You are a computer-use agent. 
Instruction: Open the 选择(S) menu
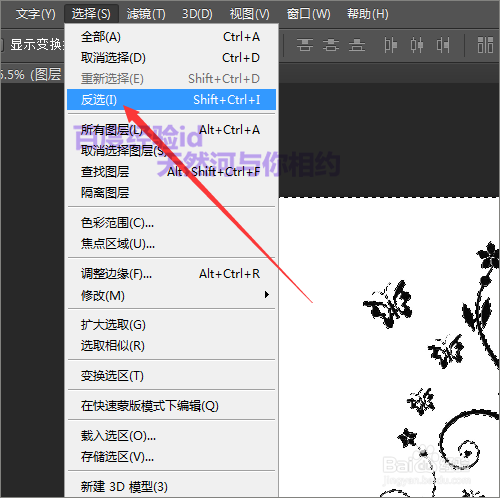pyautogui.click(x=91, y=14)
